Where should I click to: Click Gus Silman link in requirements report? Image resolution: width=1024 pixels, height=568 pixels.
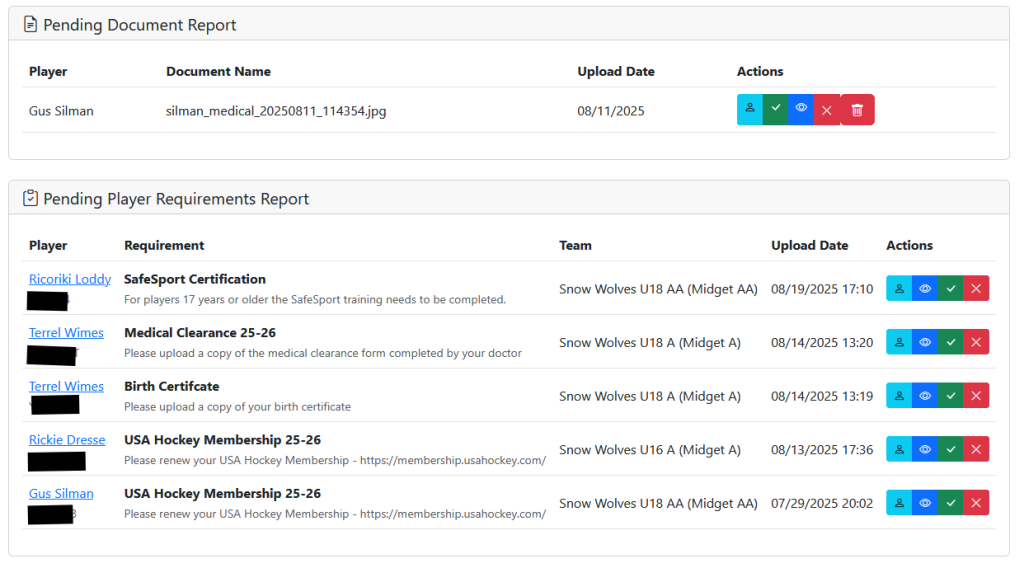point(61,493)
